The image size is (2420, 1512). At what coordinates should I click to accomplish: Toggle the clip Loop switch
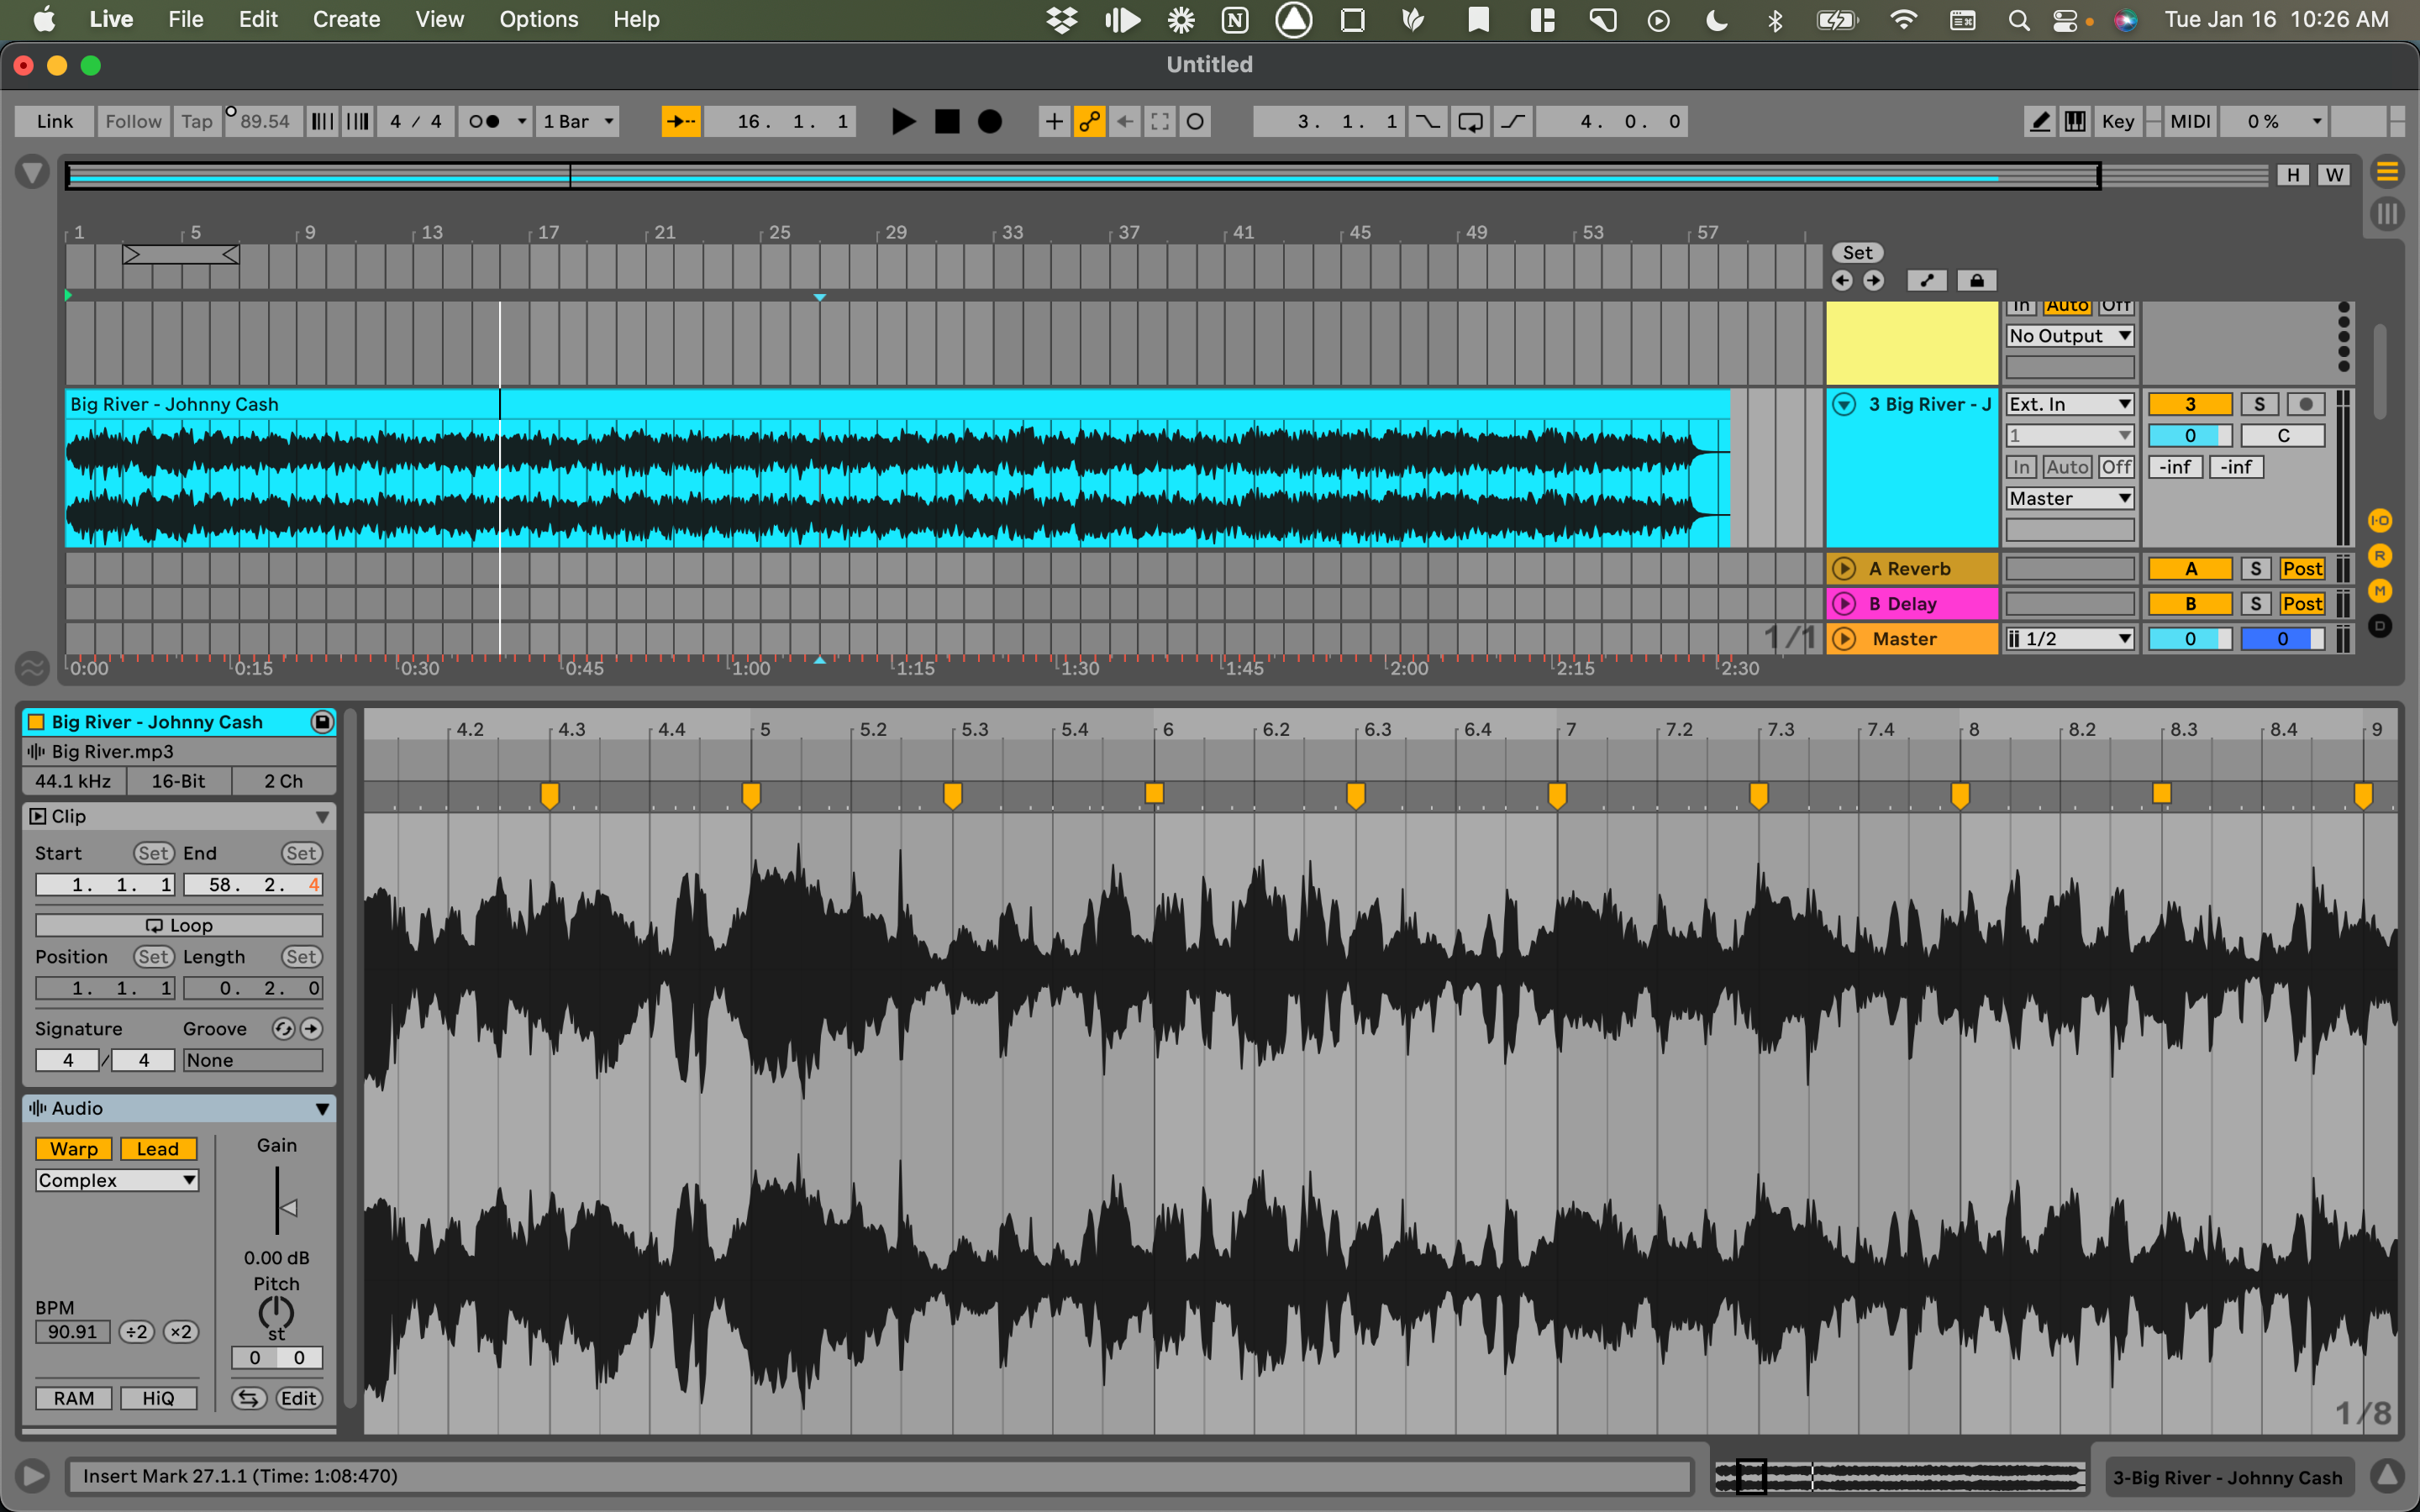[x=179, y=925]
